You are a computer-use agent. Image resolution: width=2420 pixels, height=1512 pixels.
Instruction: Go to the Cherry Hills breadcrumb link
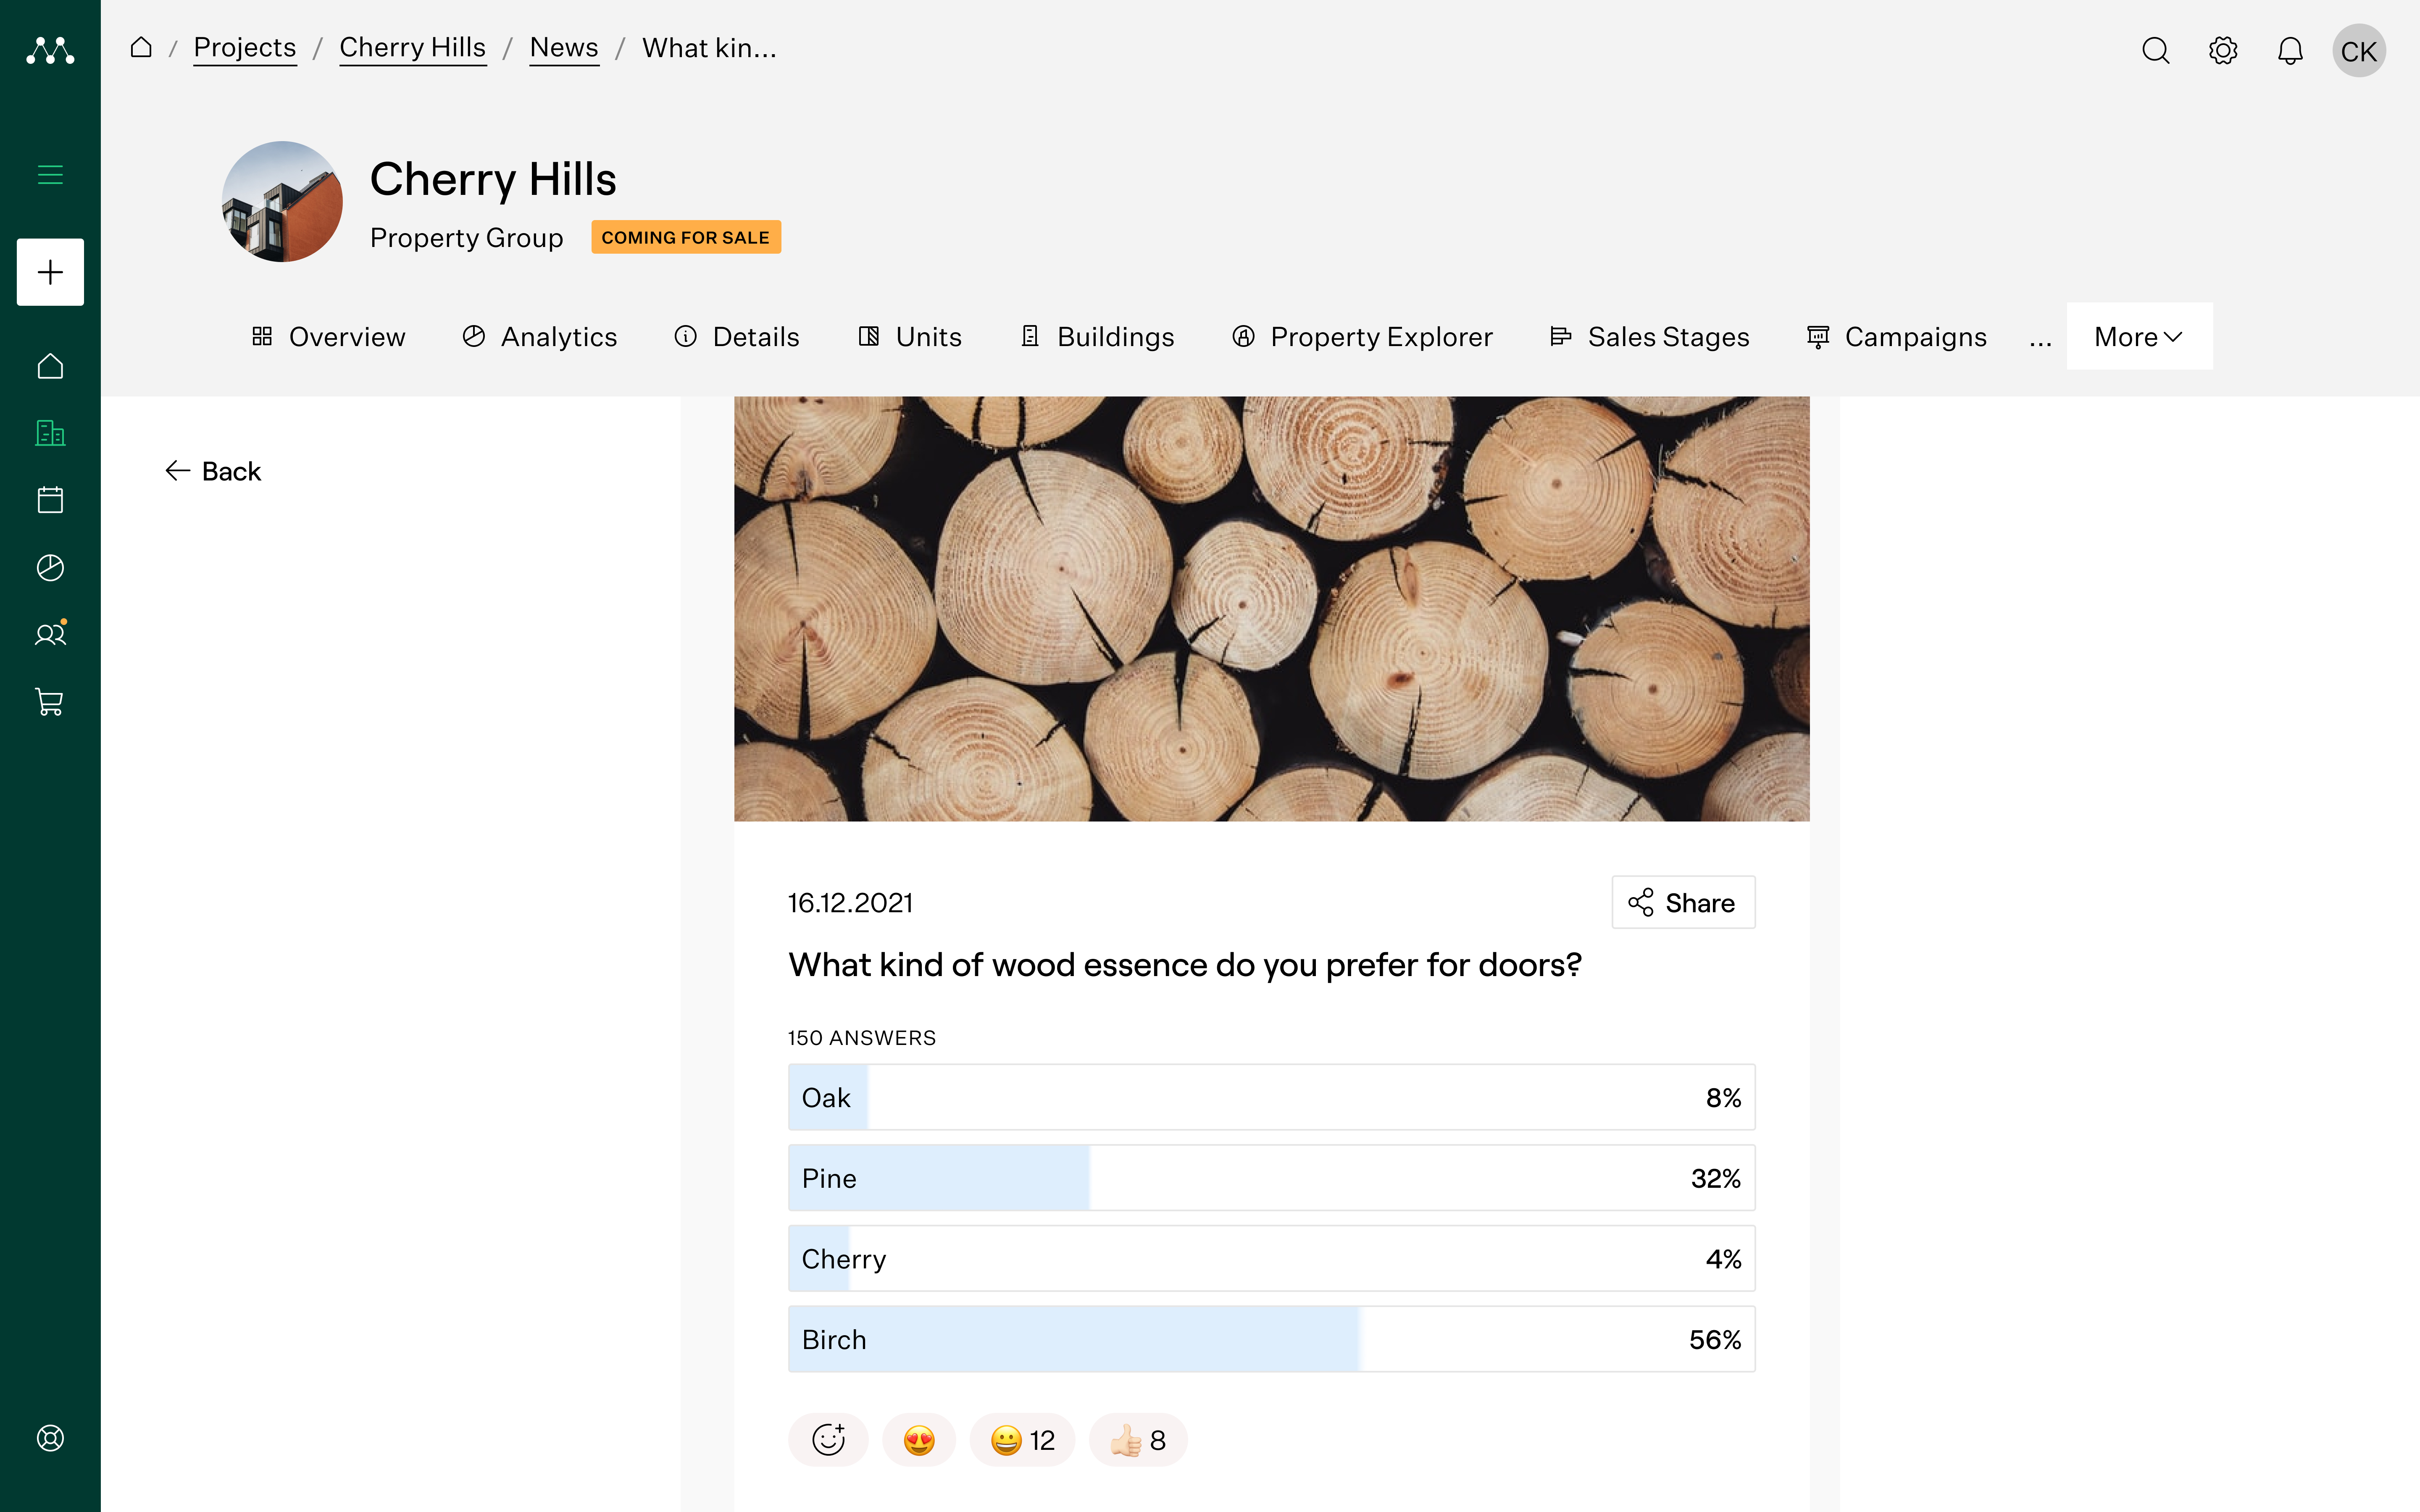pyautogui.click(x=412, y=47)
